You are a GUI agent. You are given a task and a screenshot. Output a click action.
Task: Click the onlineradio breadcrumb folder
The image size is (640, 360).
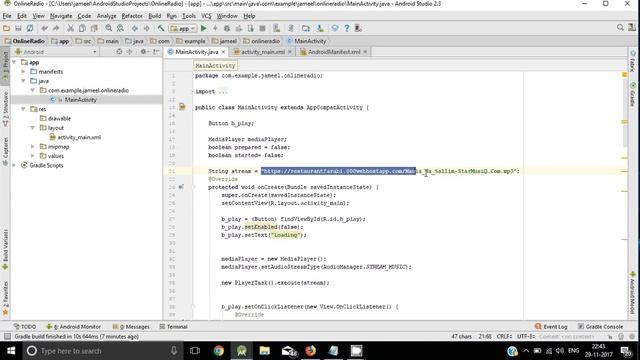tap(262, 41)
